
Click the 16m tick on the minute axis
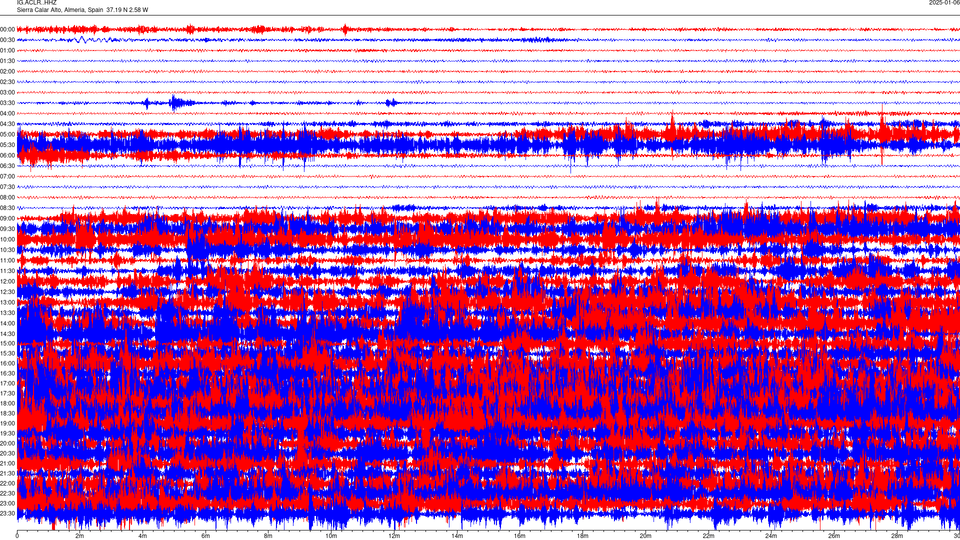click(x=520, y=536)
